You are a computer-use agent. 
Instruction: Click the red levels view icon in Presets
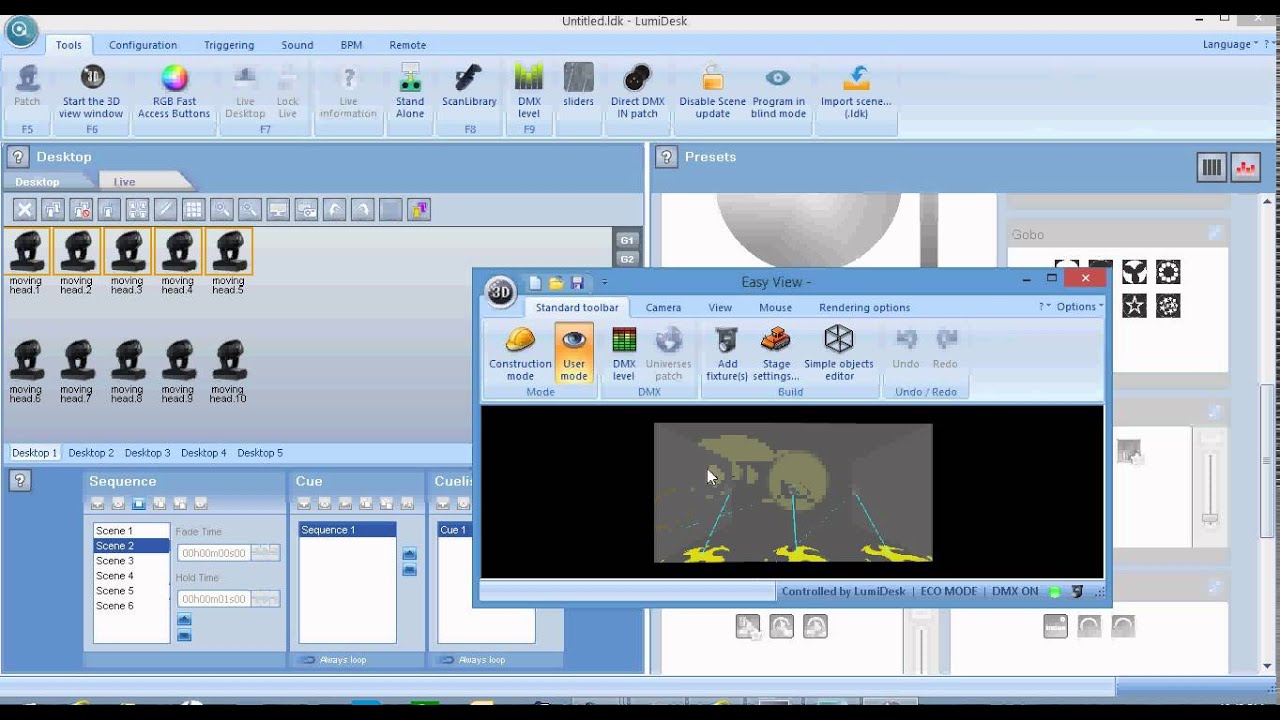[x=1246, y=168]
